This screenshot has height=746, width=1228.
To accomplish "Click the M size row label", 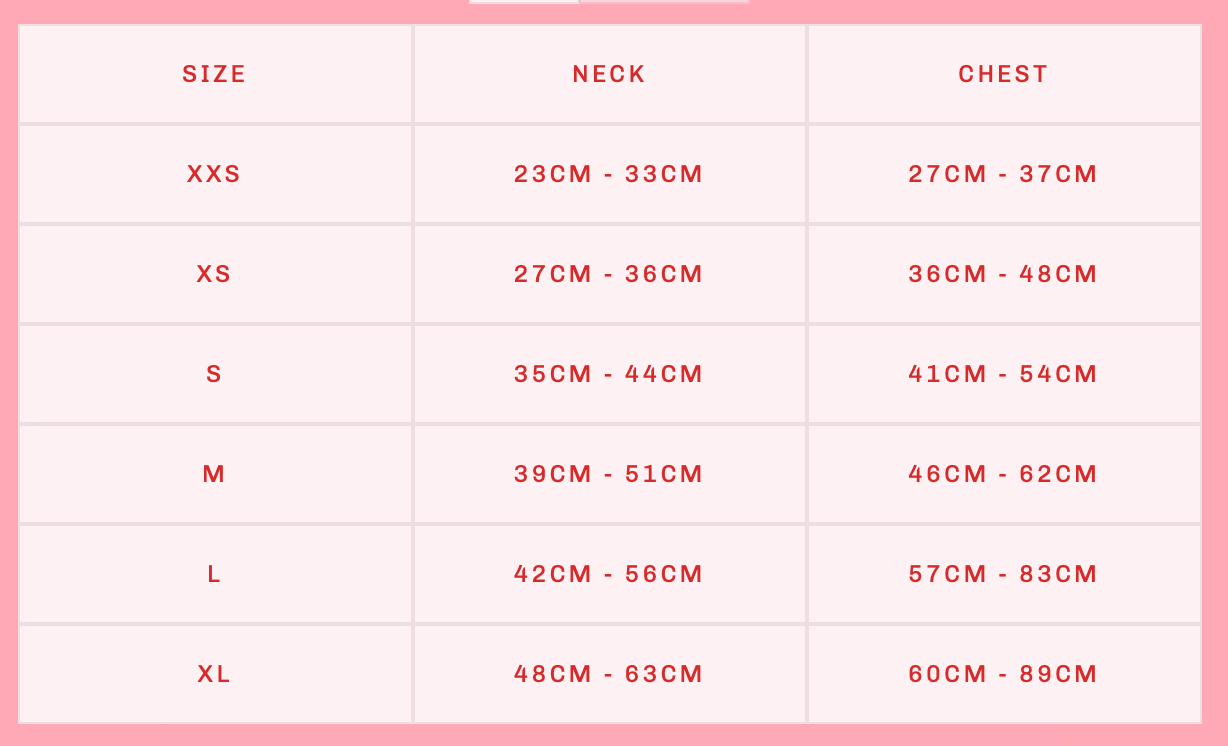I will point(214,474).
